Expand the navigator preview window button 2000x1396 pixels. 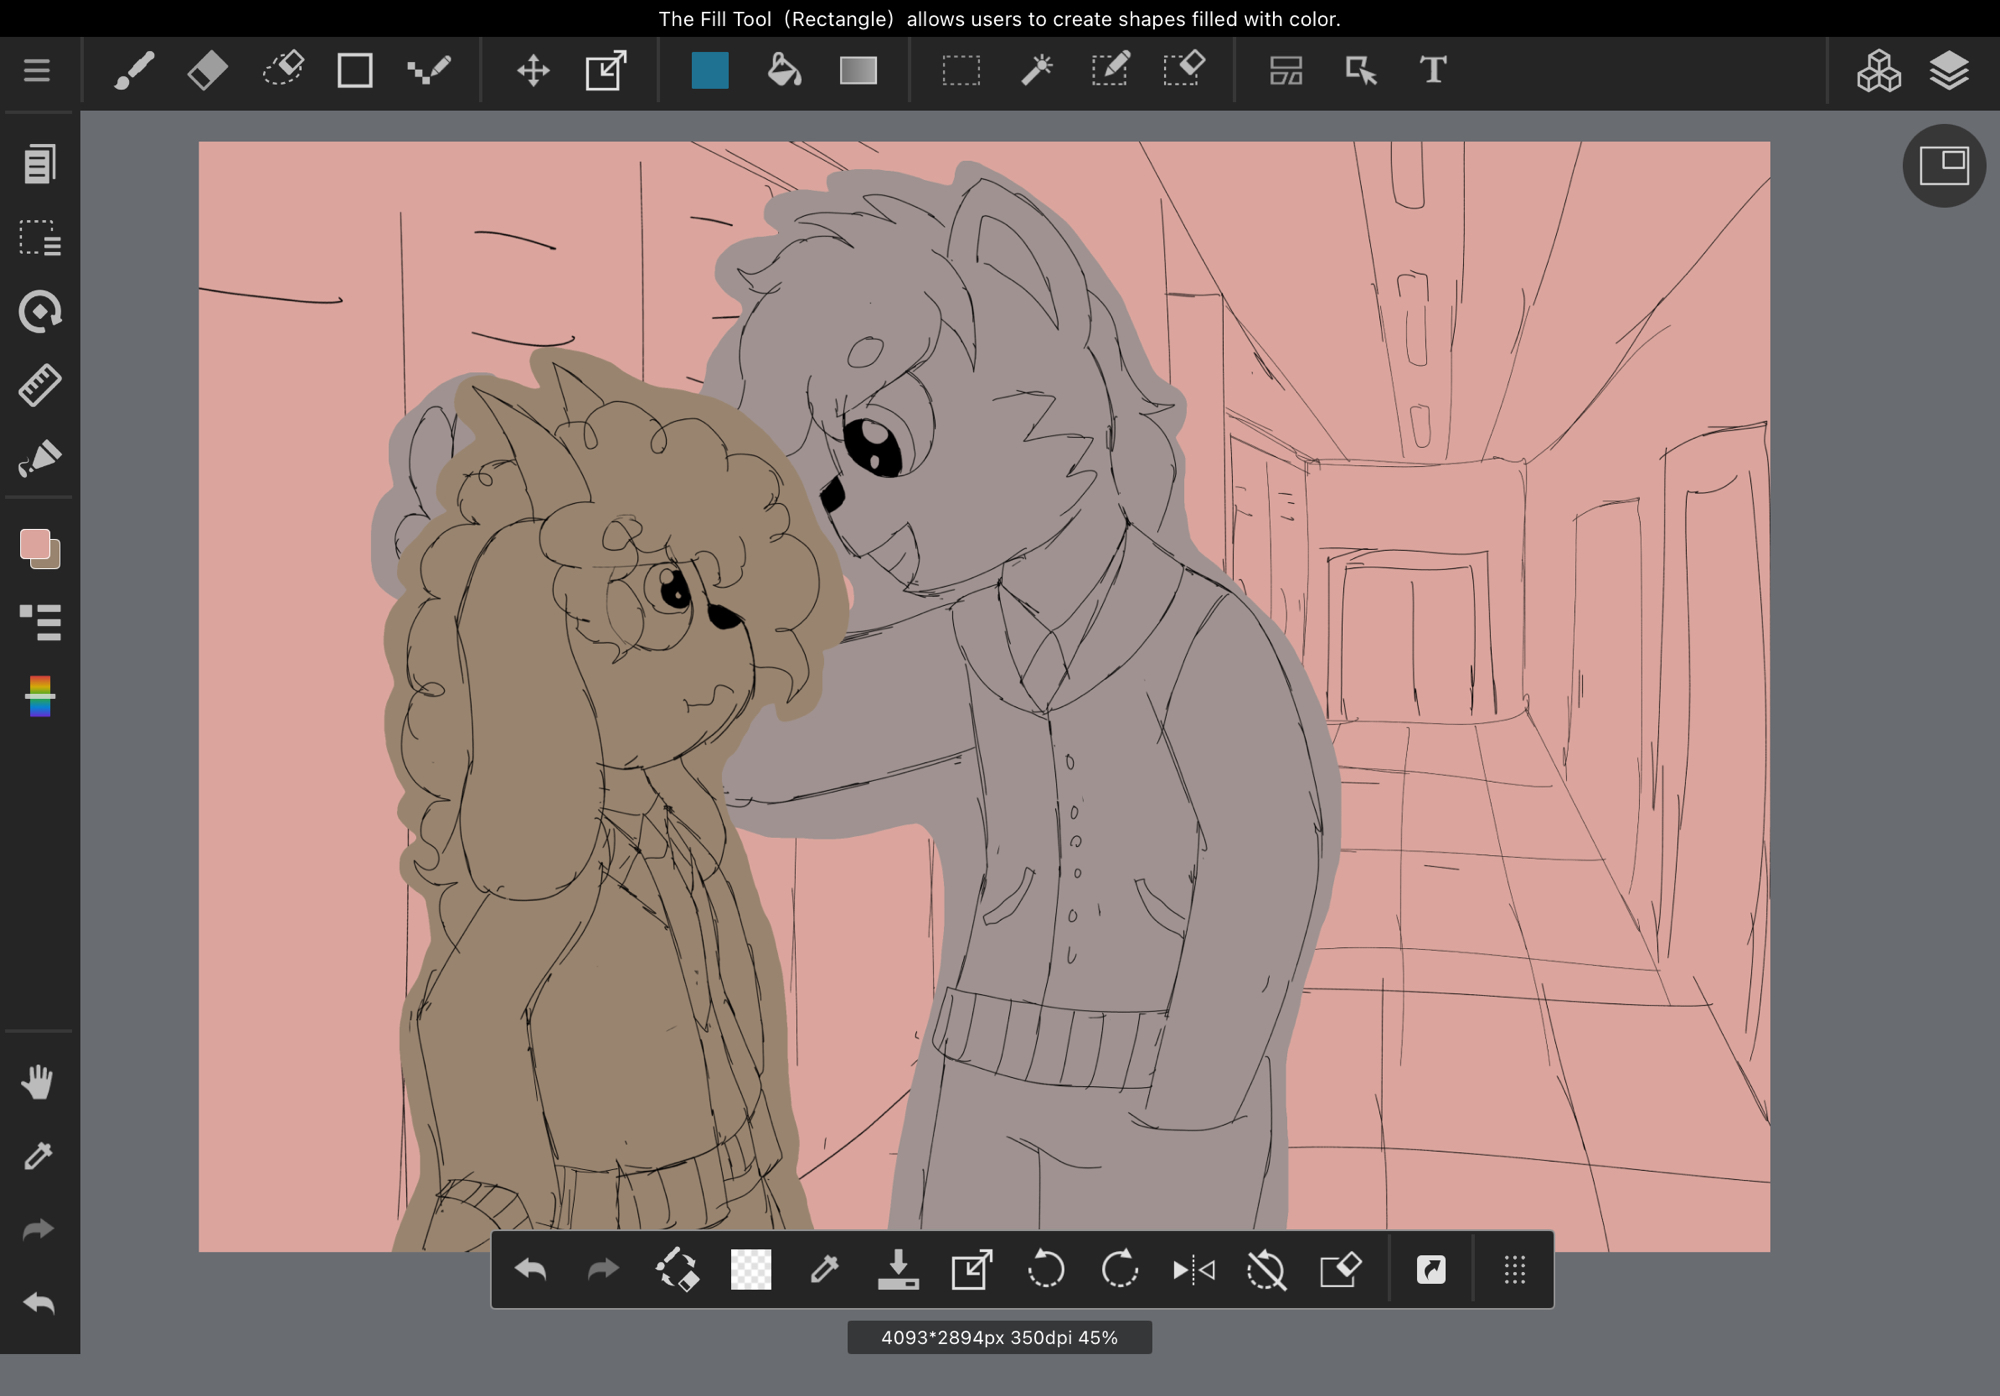click(x=1943, y=166)
